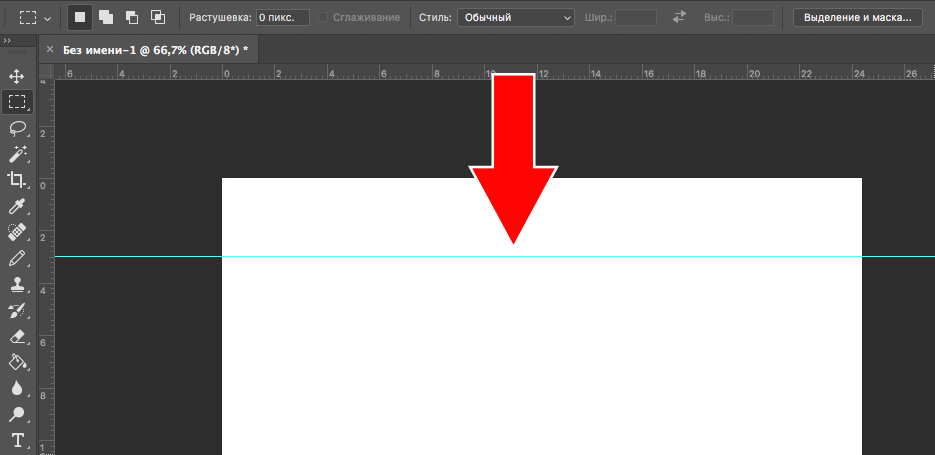Click the Выделение и маска button
This screenshot has height=455, width=935.
(857, 17)
